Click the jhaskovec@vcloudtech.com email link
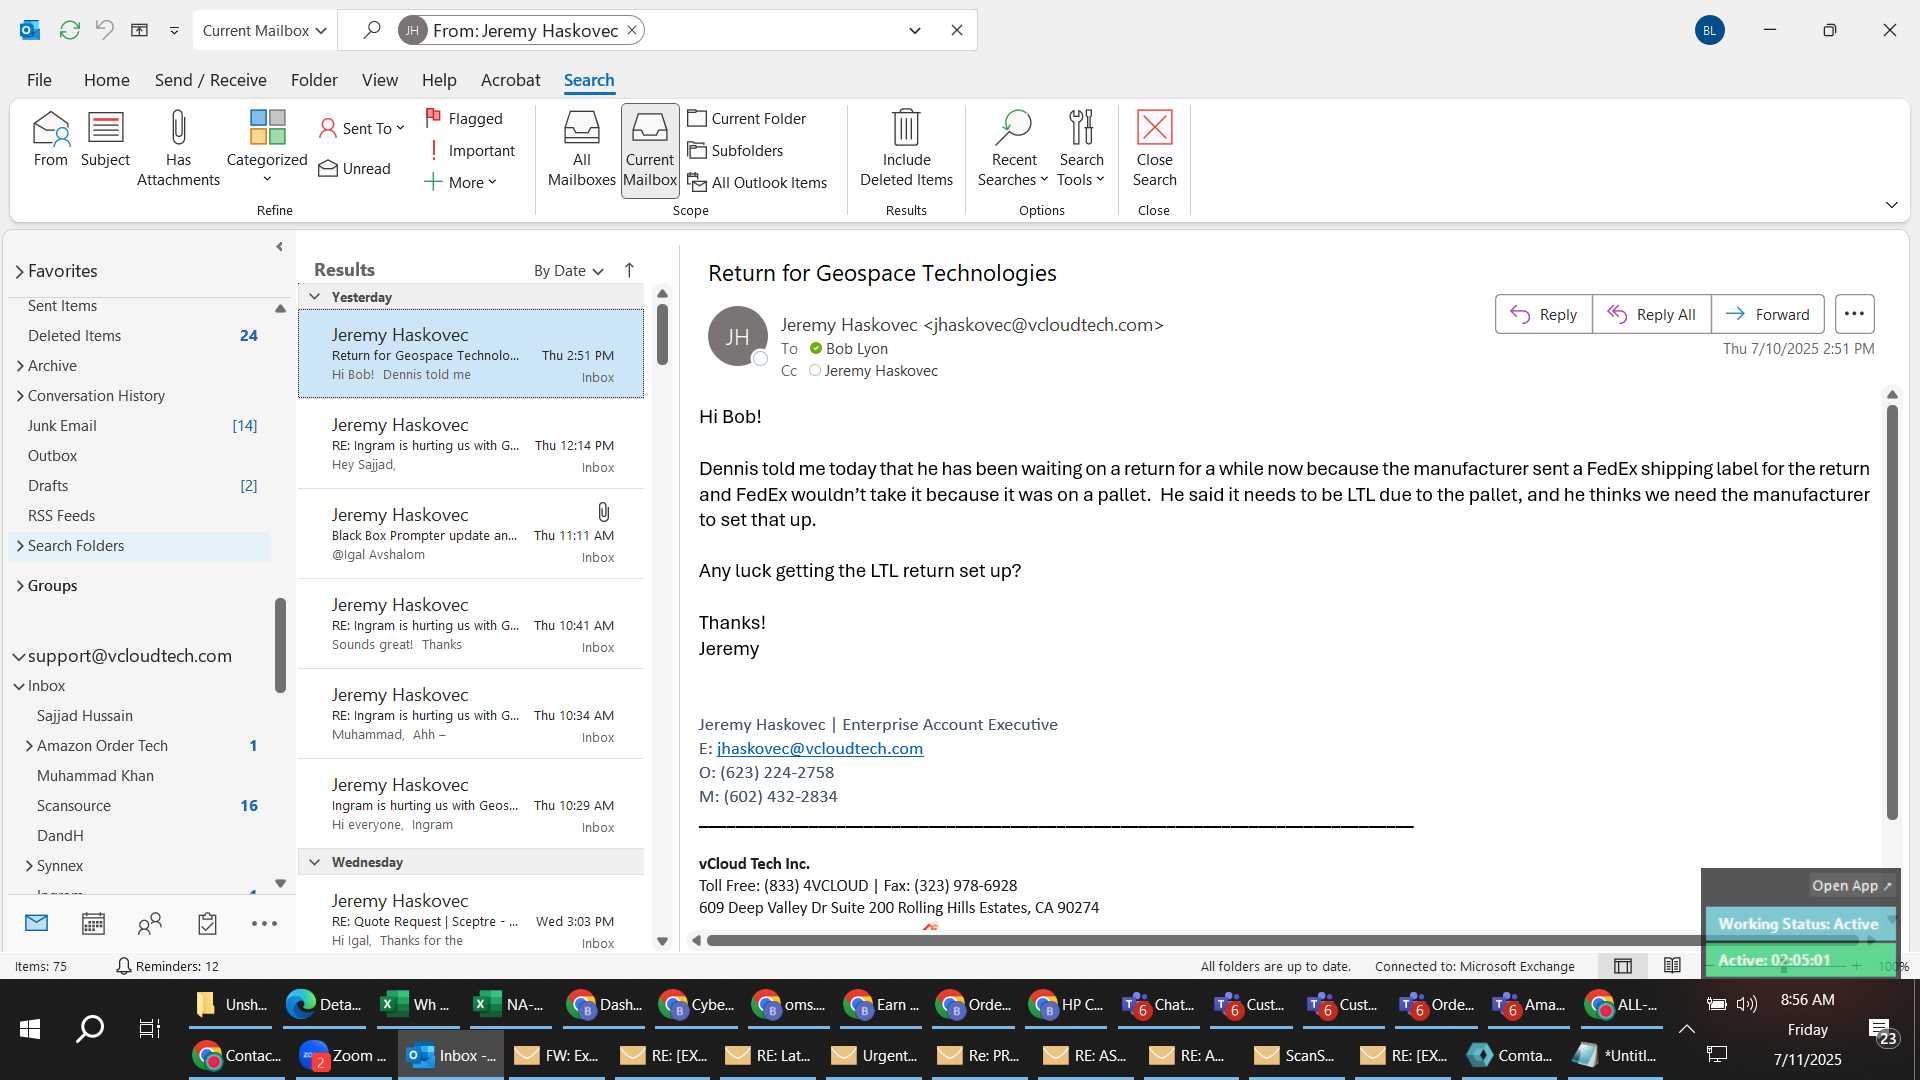 coord(819,748)
